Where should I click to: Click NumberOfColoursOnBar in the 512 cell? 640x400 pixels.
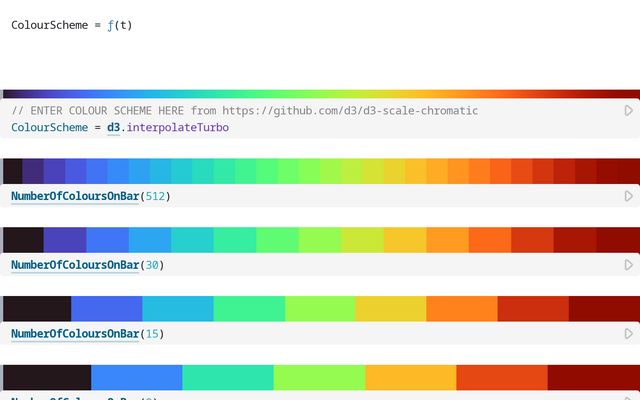(75, 197)
